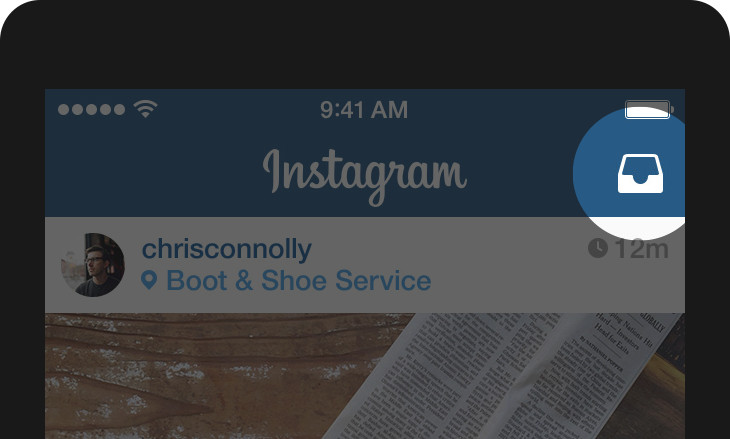Viewport: 730px width, 439px height.
Task: Tap the 9:41 AM status bar clock
Action: point(364,110)
